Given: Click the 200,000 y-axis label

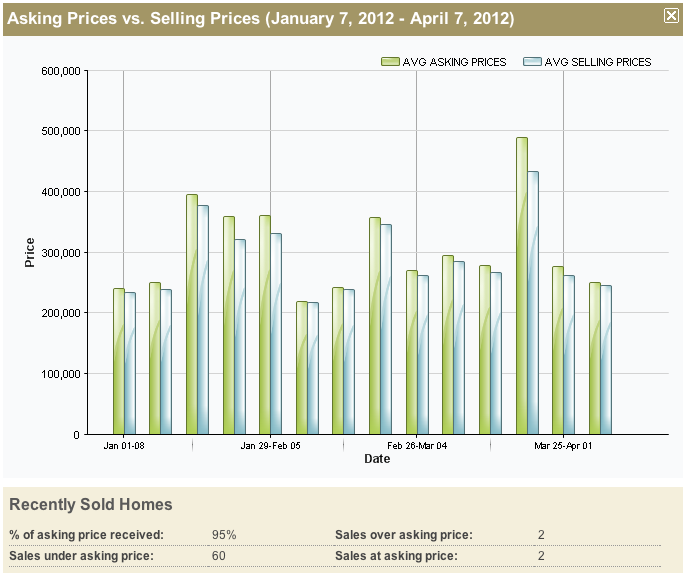Looking at the screenshot, I should coord(61,313).
